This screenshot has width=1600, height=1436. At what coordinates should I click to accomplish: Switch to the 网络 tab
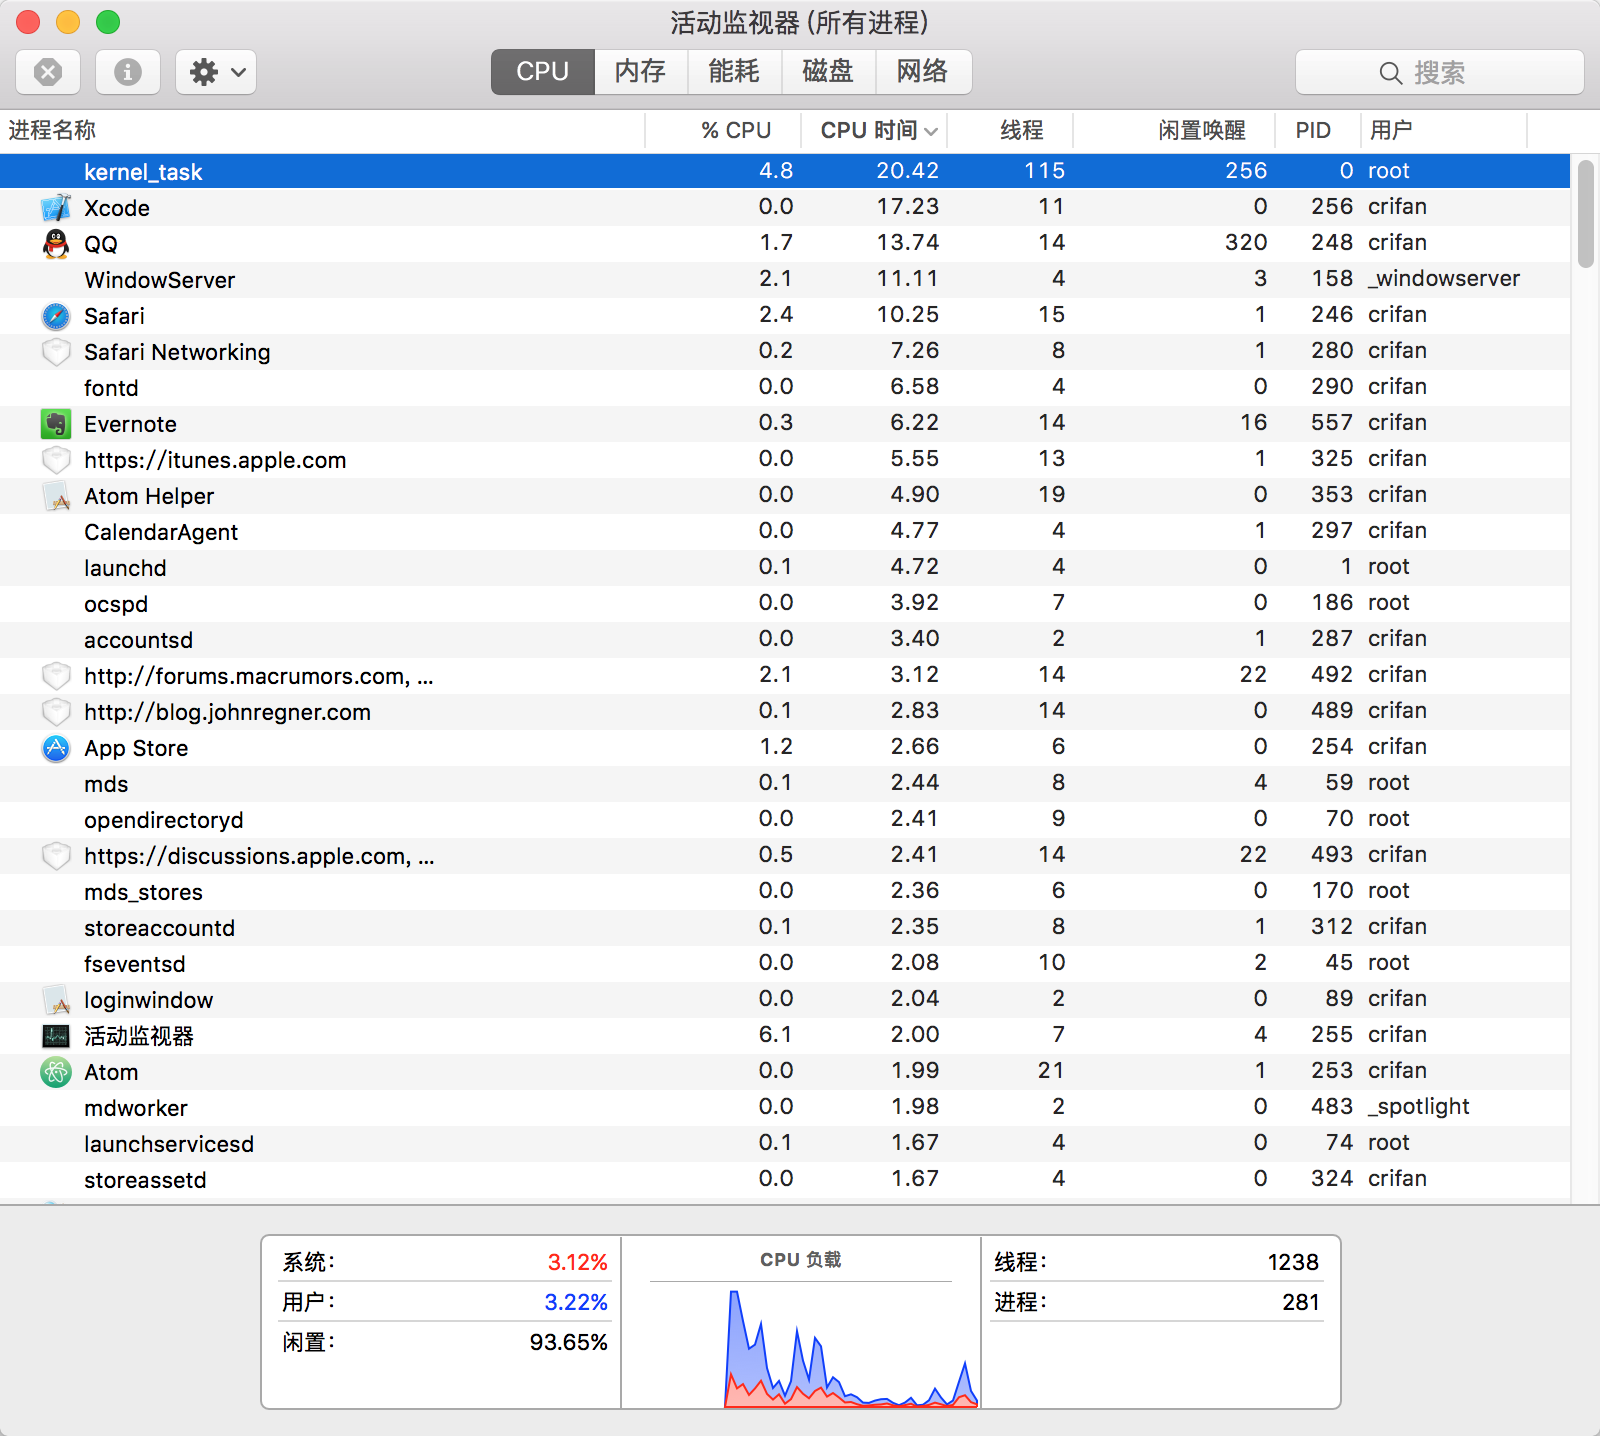(923, 72)
